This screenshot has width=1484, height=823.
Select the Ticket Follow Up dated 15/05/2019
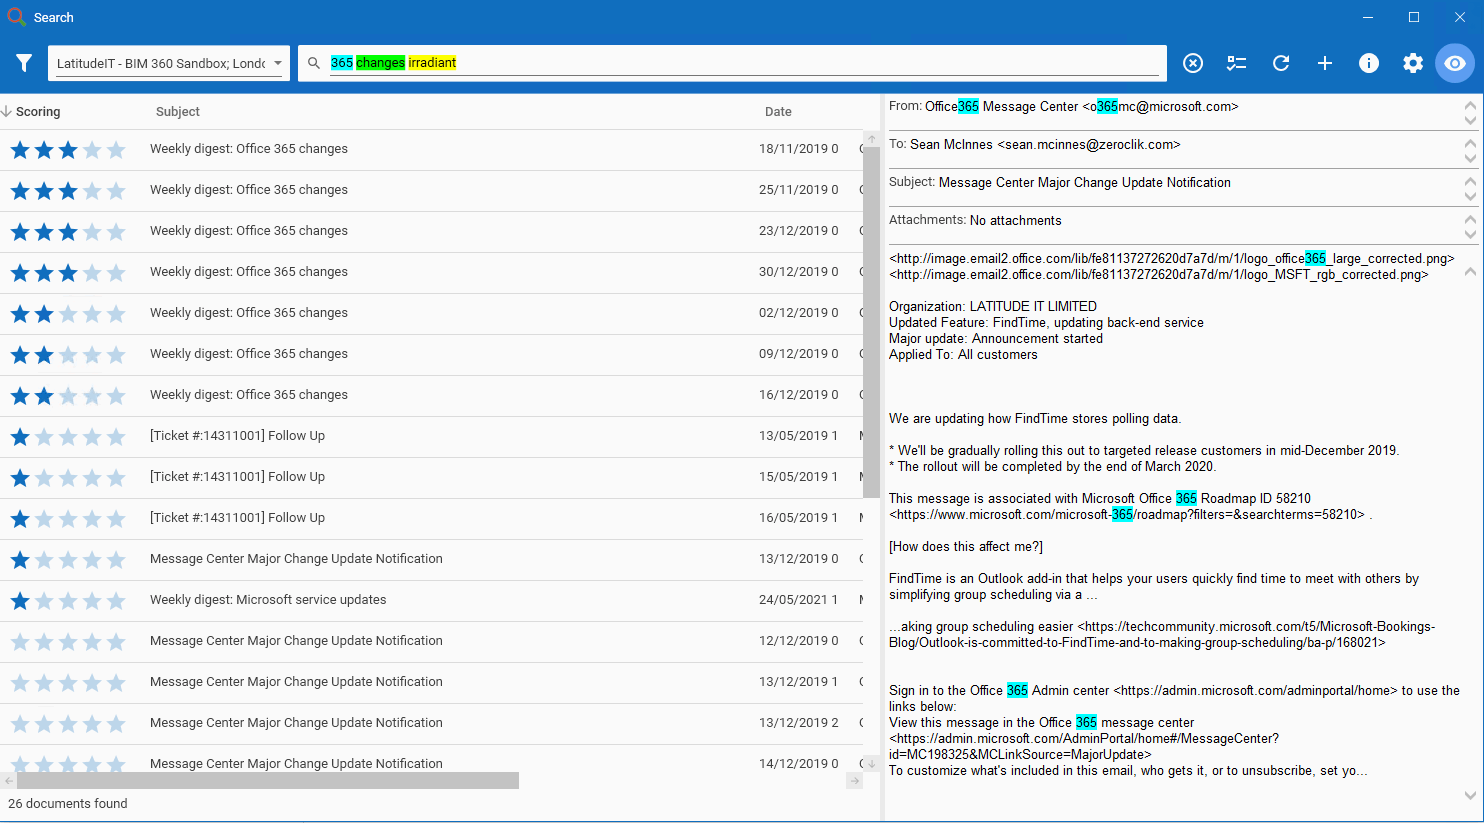[431, 477]
